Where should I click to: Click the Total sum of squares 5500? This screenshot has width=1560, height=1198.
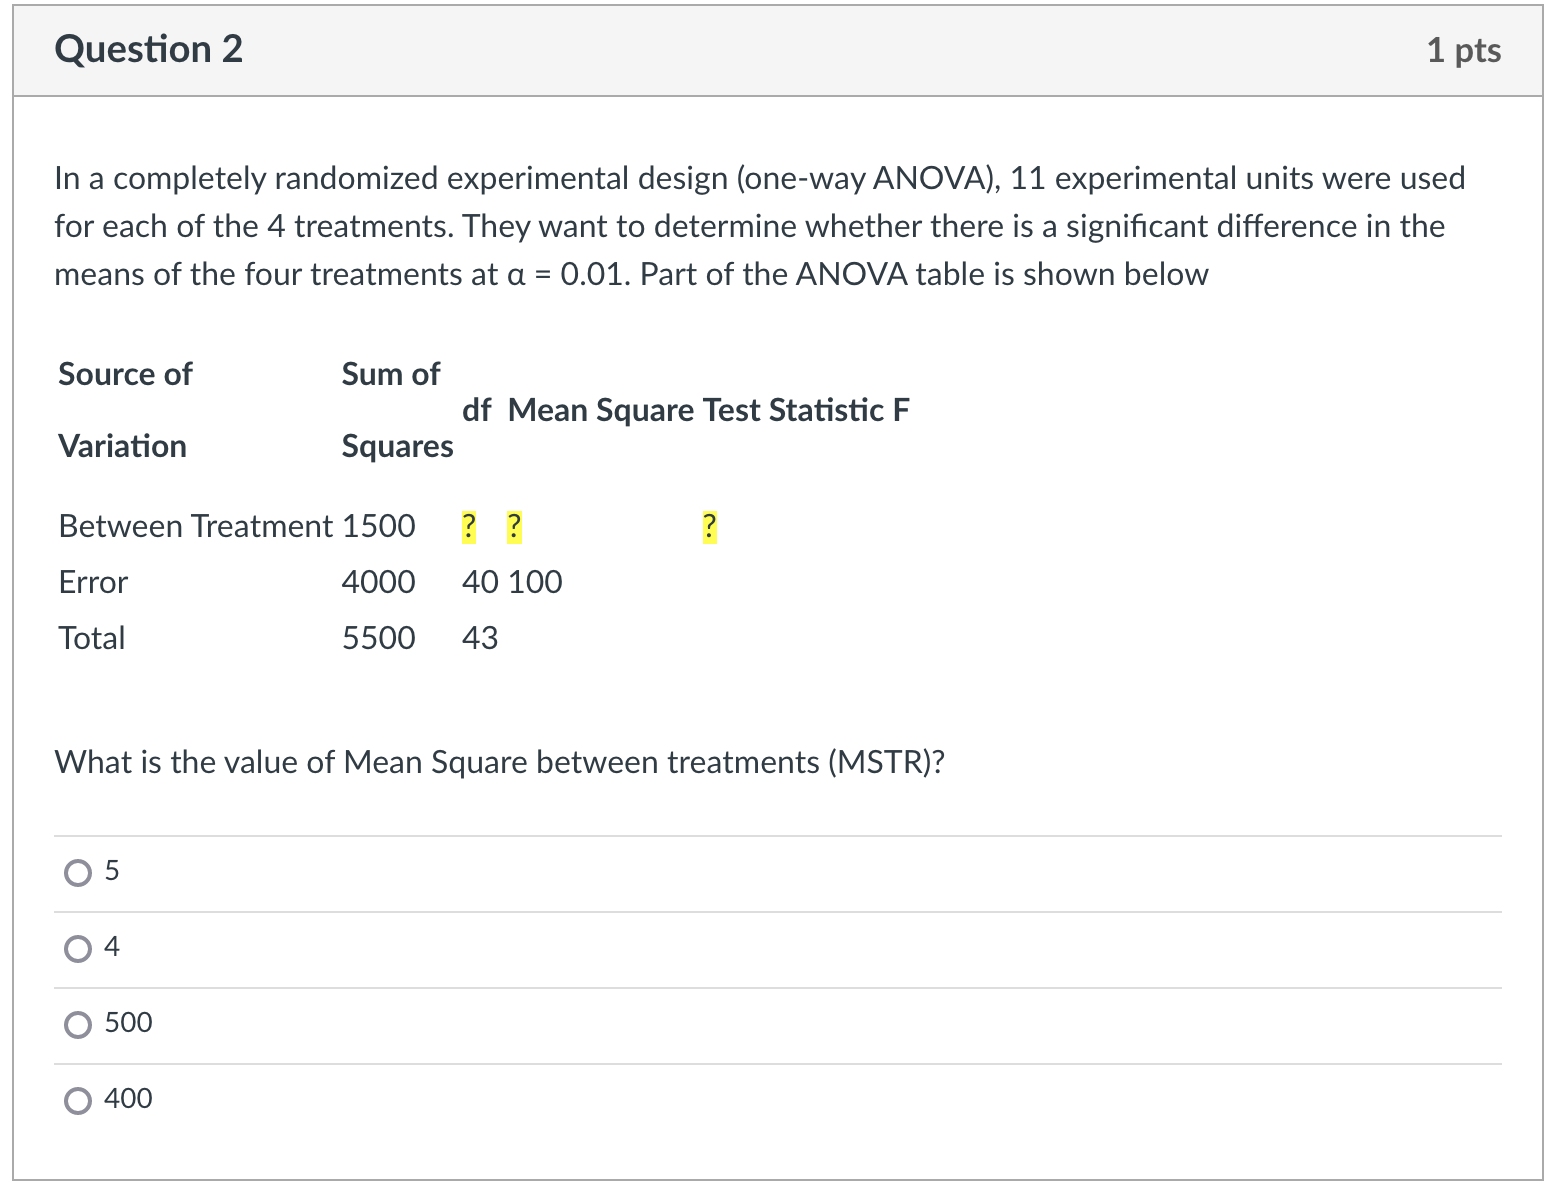tap(378, 638)
